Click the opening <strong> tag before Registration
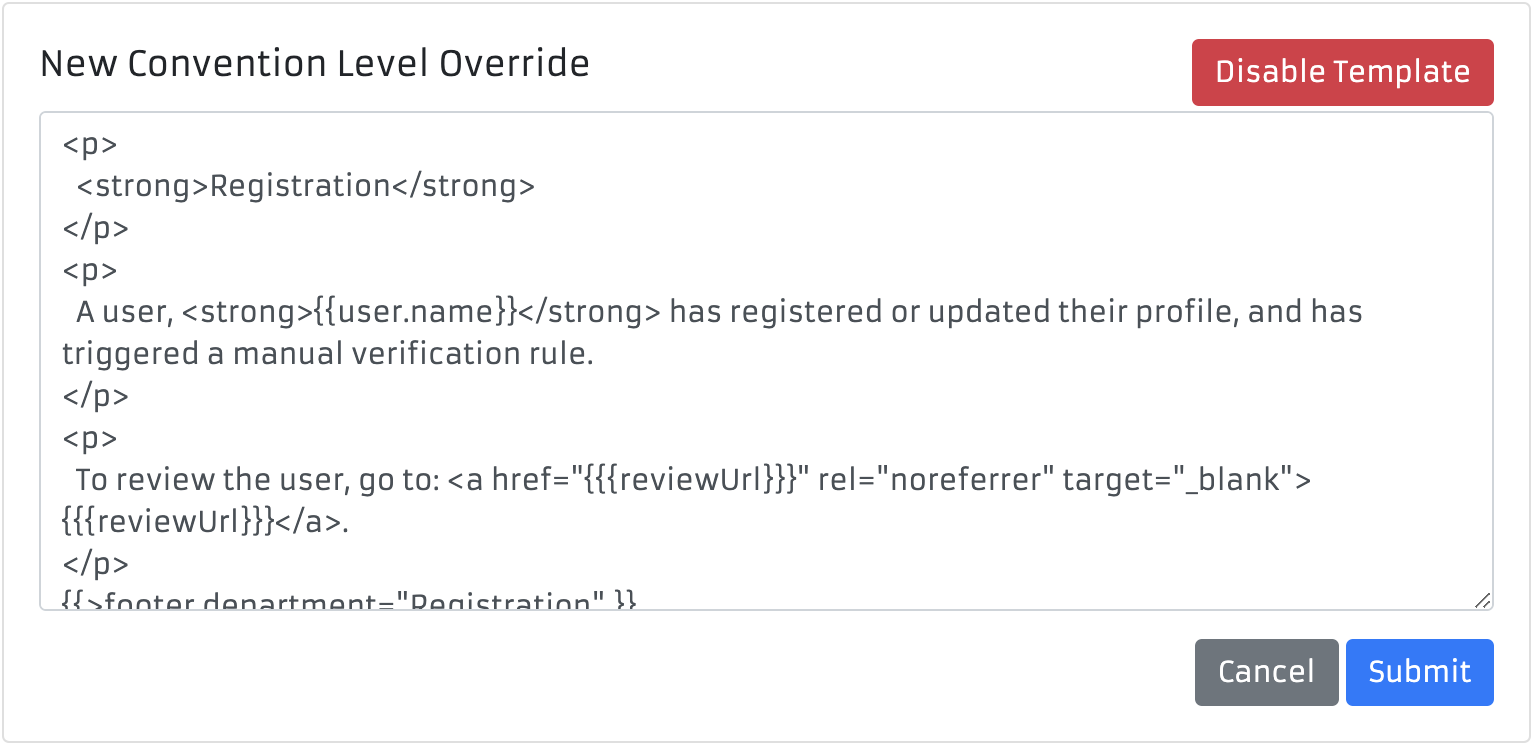This screenshot has width=1534, height=746. pos(143,186)
